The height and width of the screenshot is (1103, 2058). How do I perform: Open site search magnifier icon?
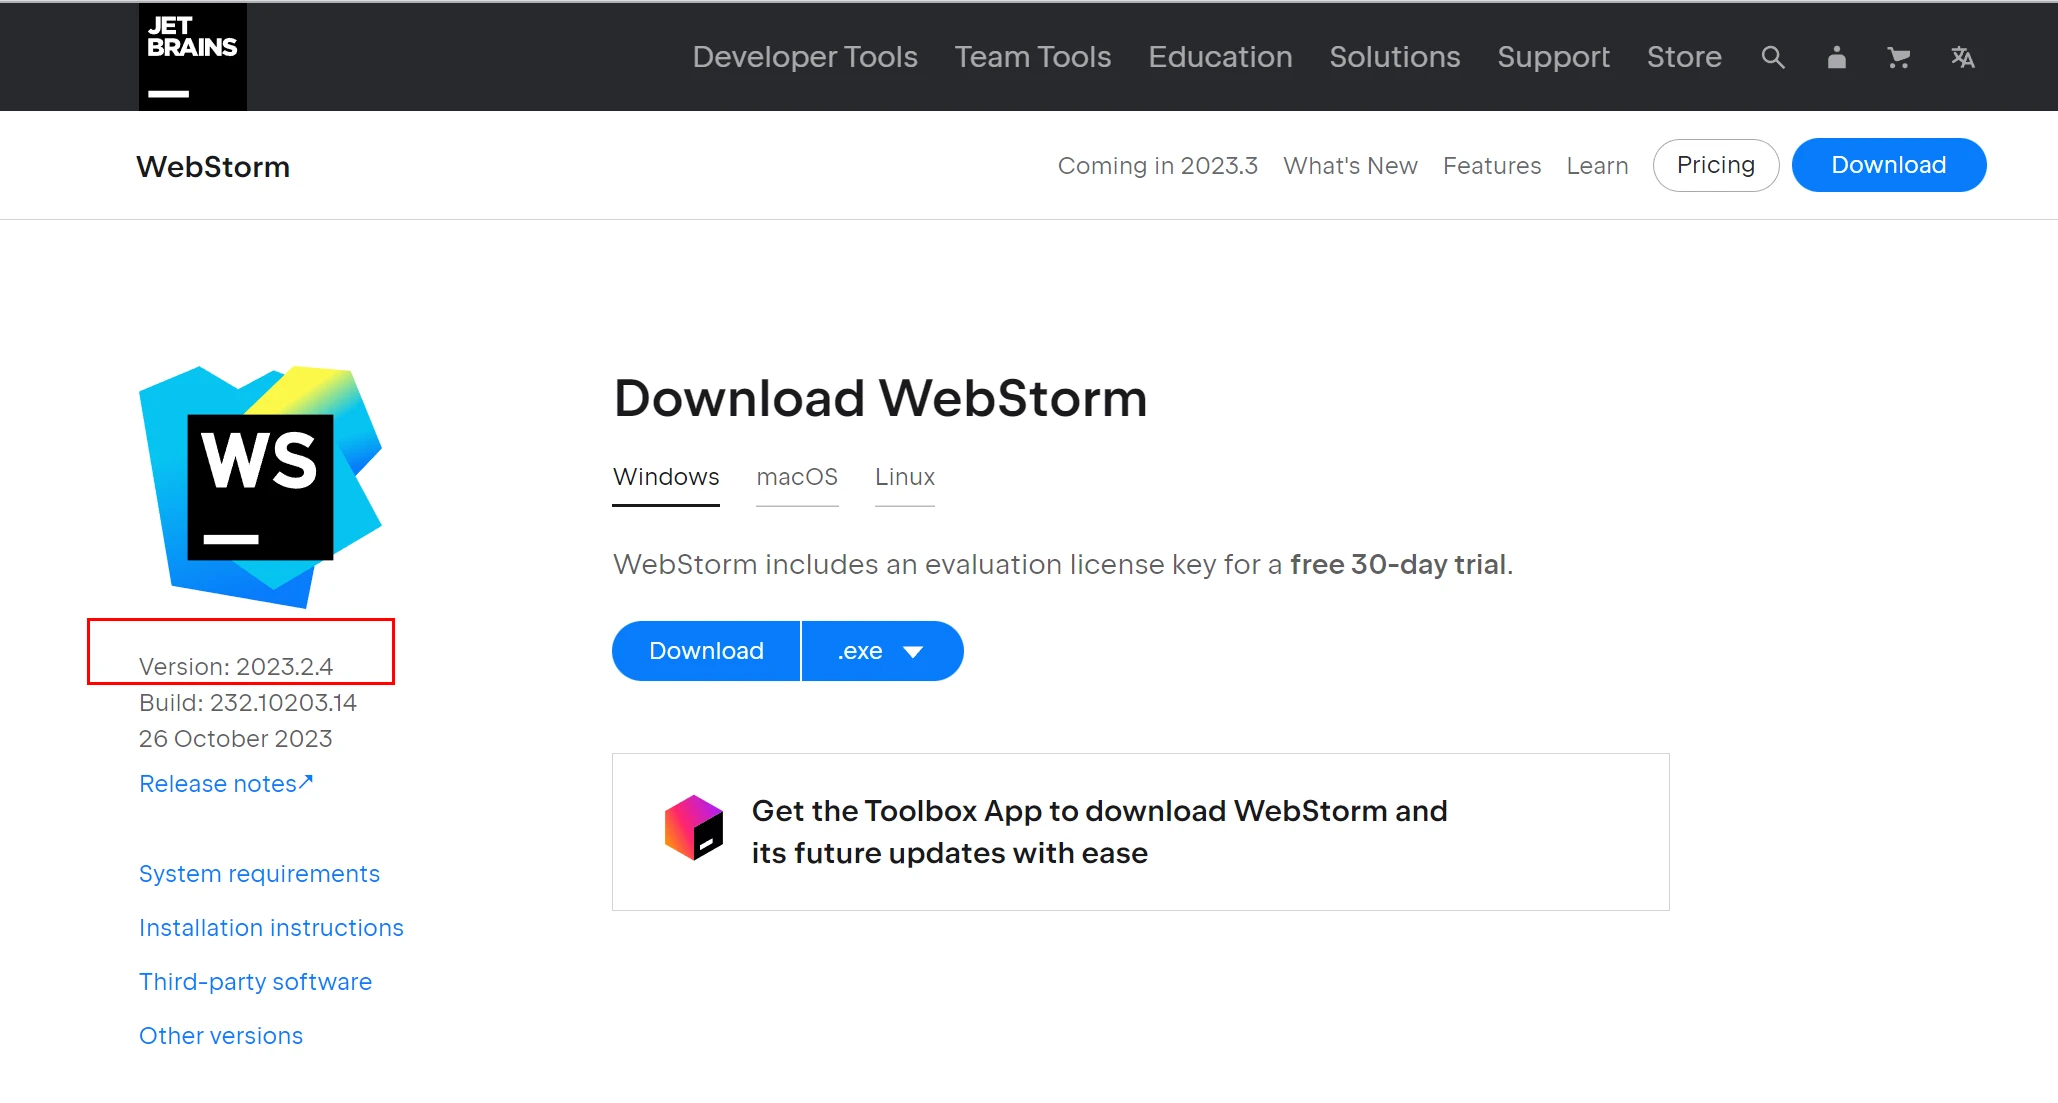point(1772,58)
